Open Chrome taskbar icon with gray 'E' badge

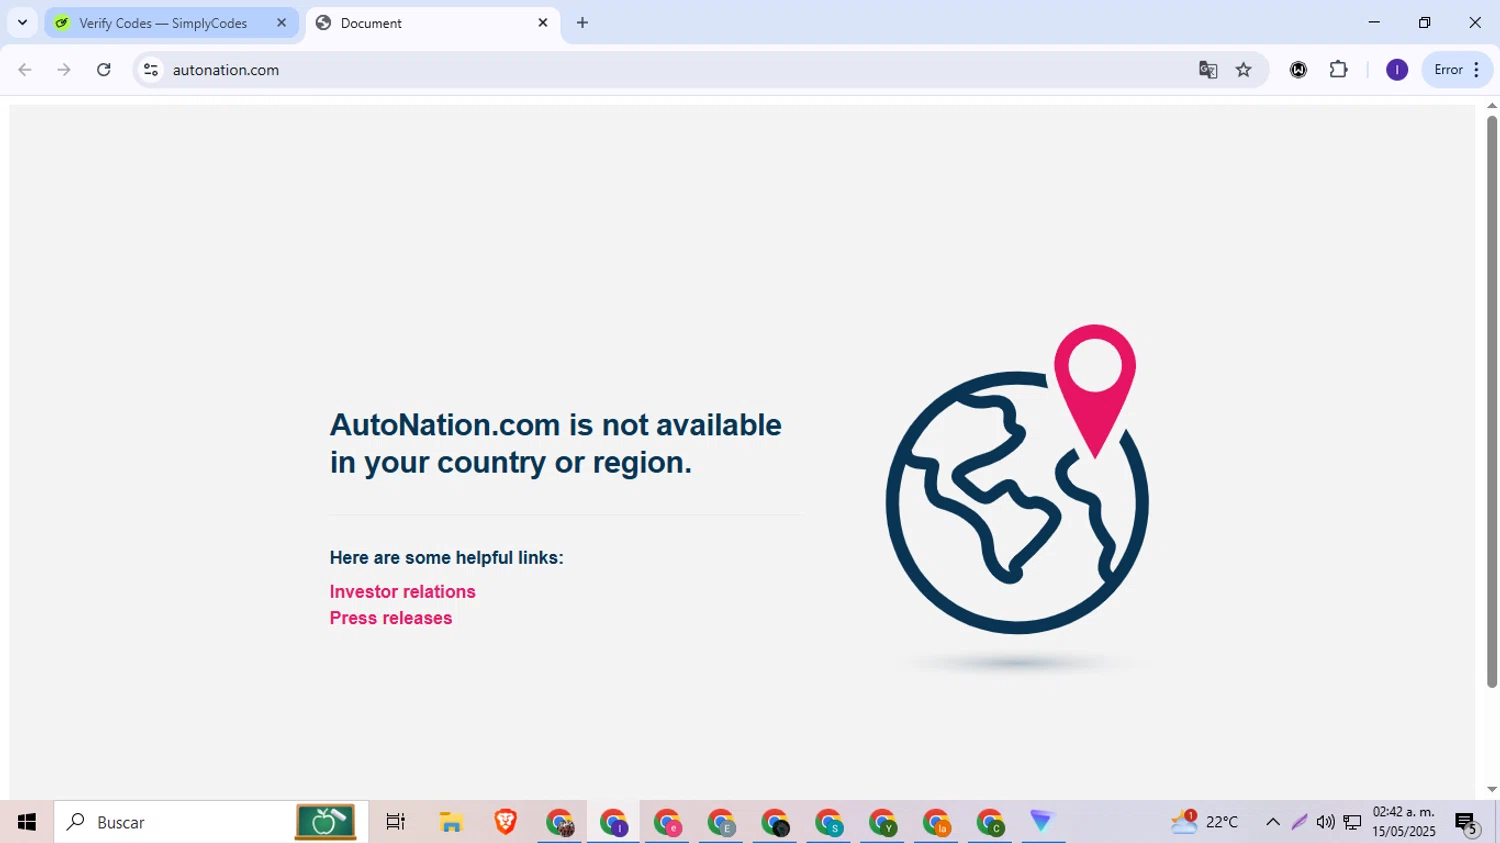(x=722, y=822)
